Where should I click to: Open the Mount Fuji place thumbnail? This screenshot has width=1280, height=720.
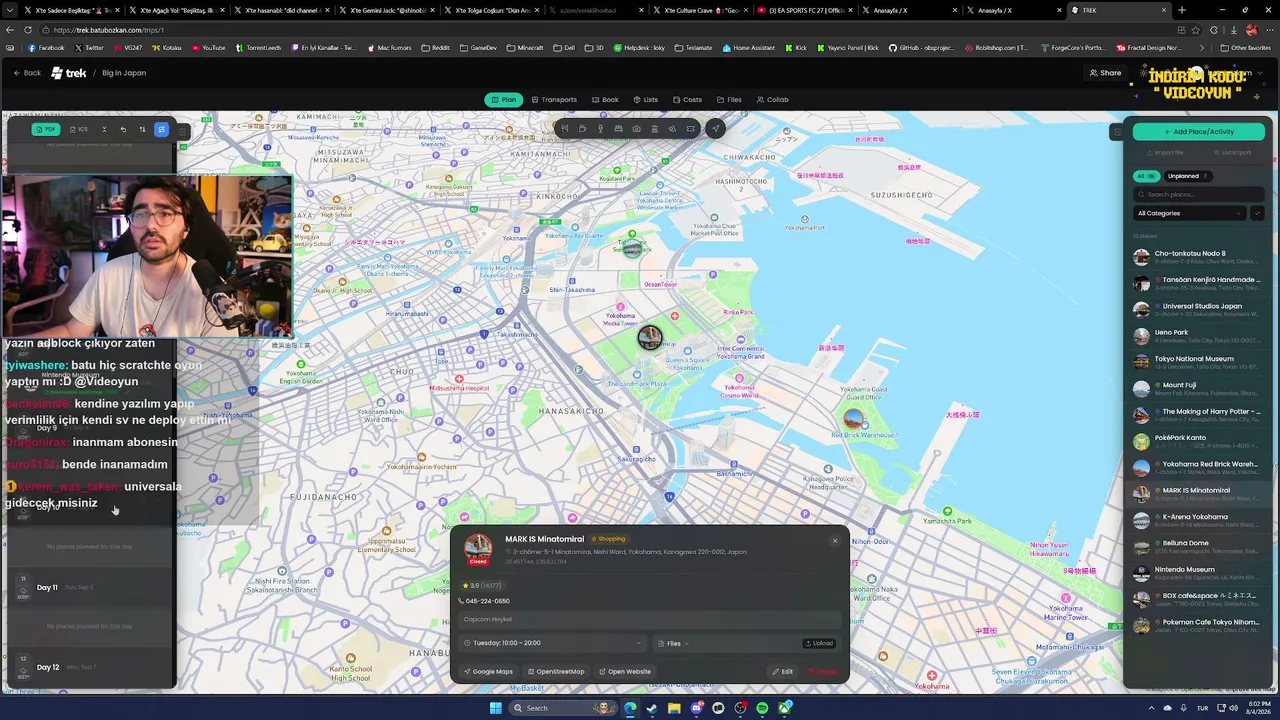tap(1141, 389)
